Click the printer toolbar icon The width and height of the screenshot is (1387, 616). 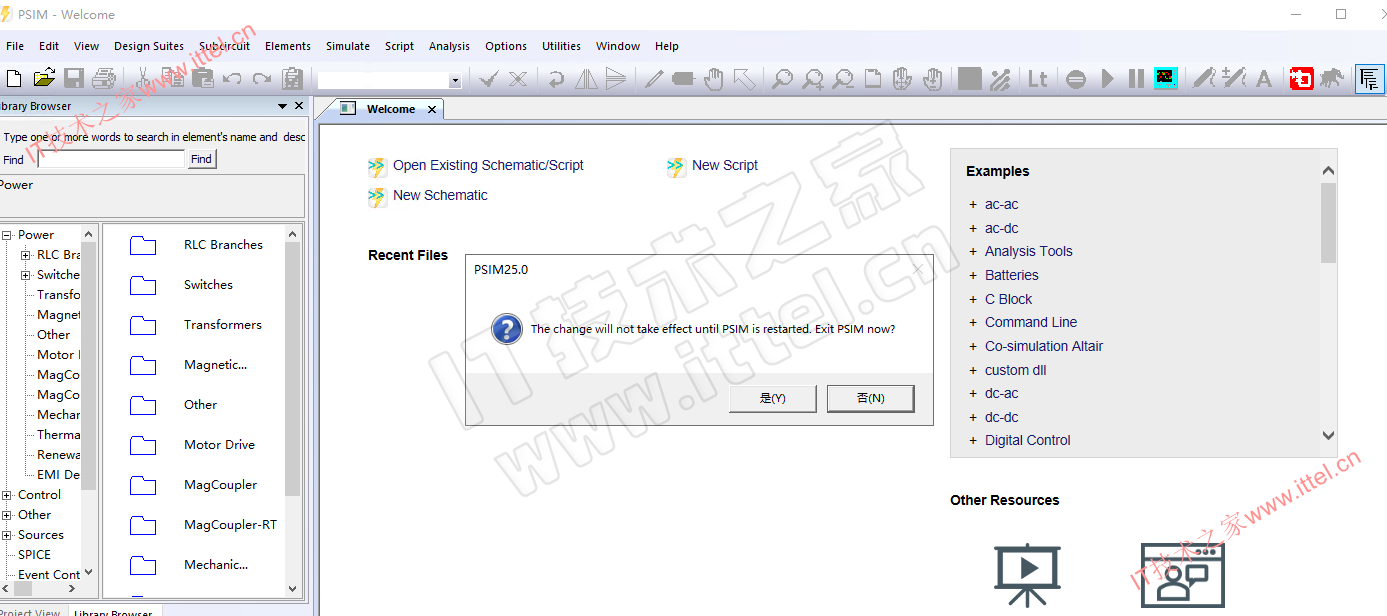(104, 78)
